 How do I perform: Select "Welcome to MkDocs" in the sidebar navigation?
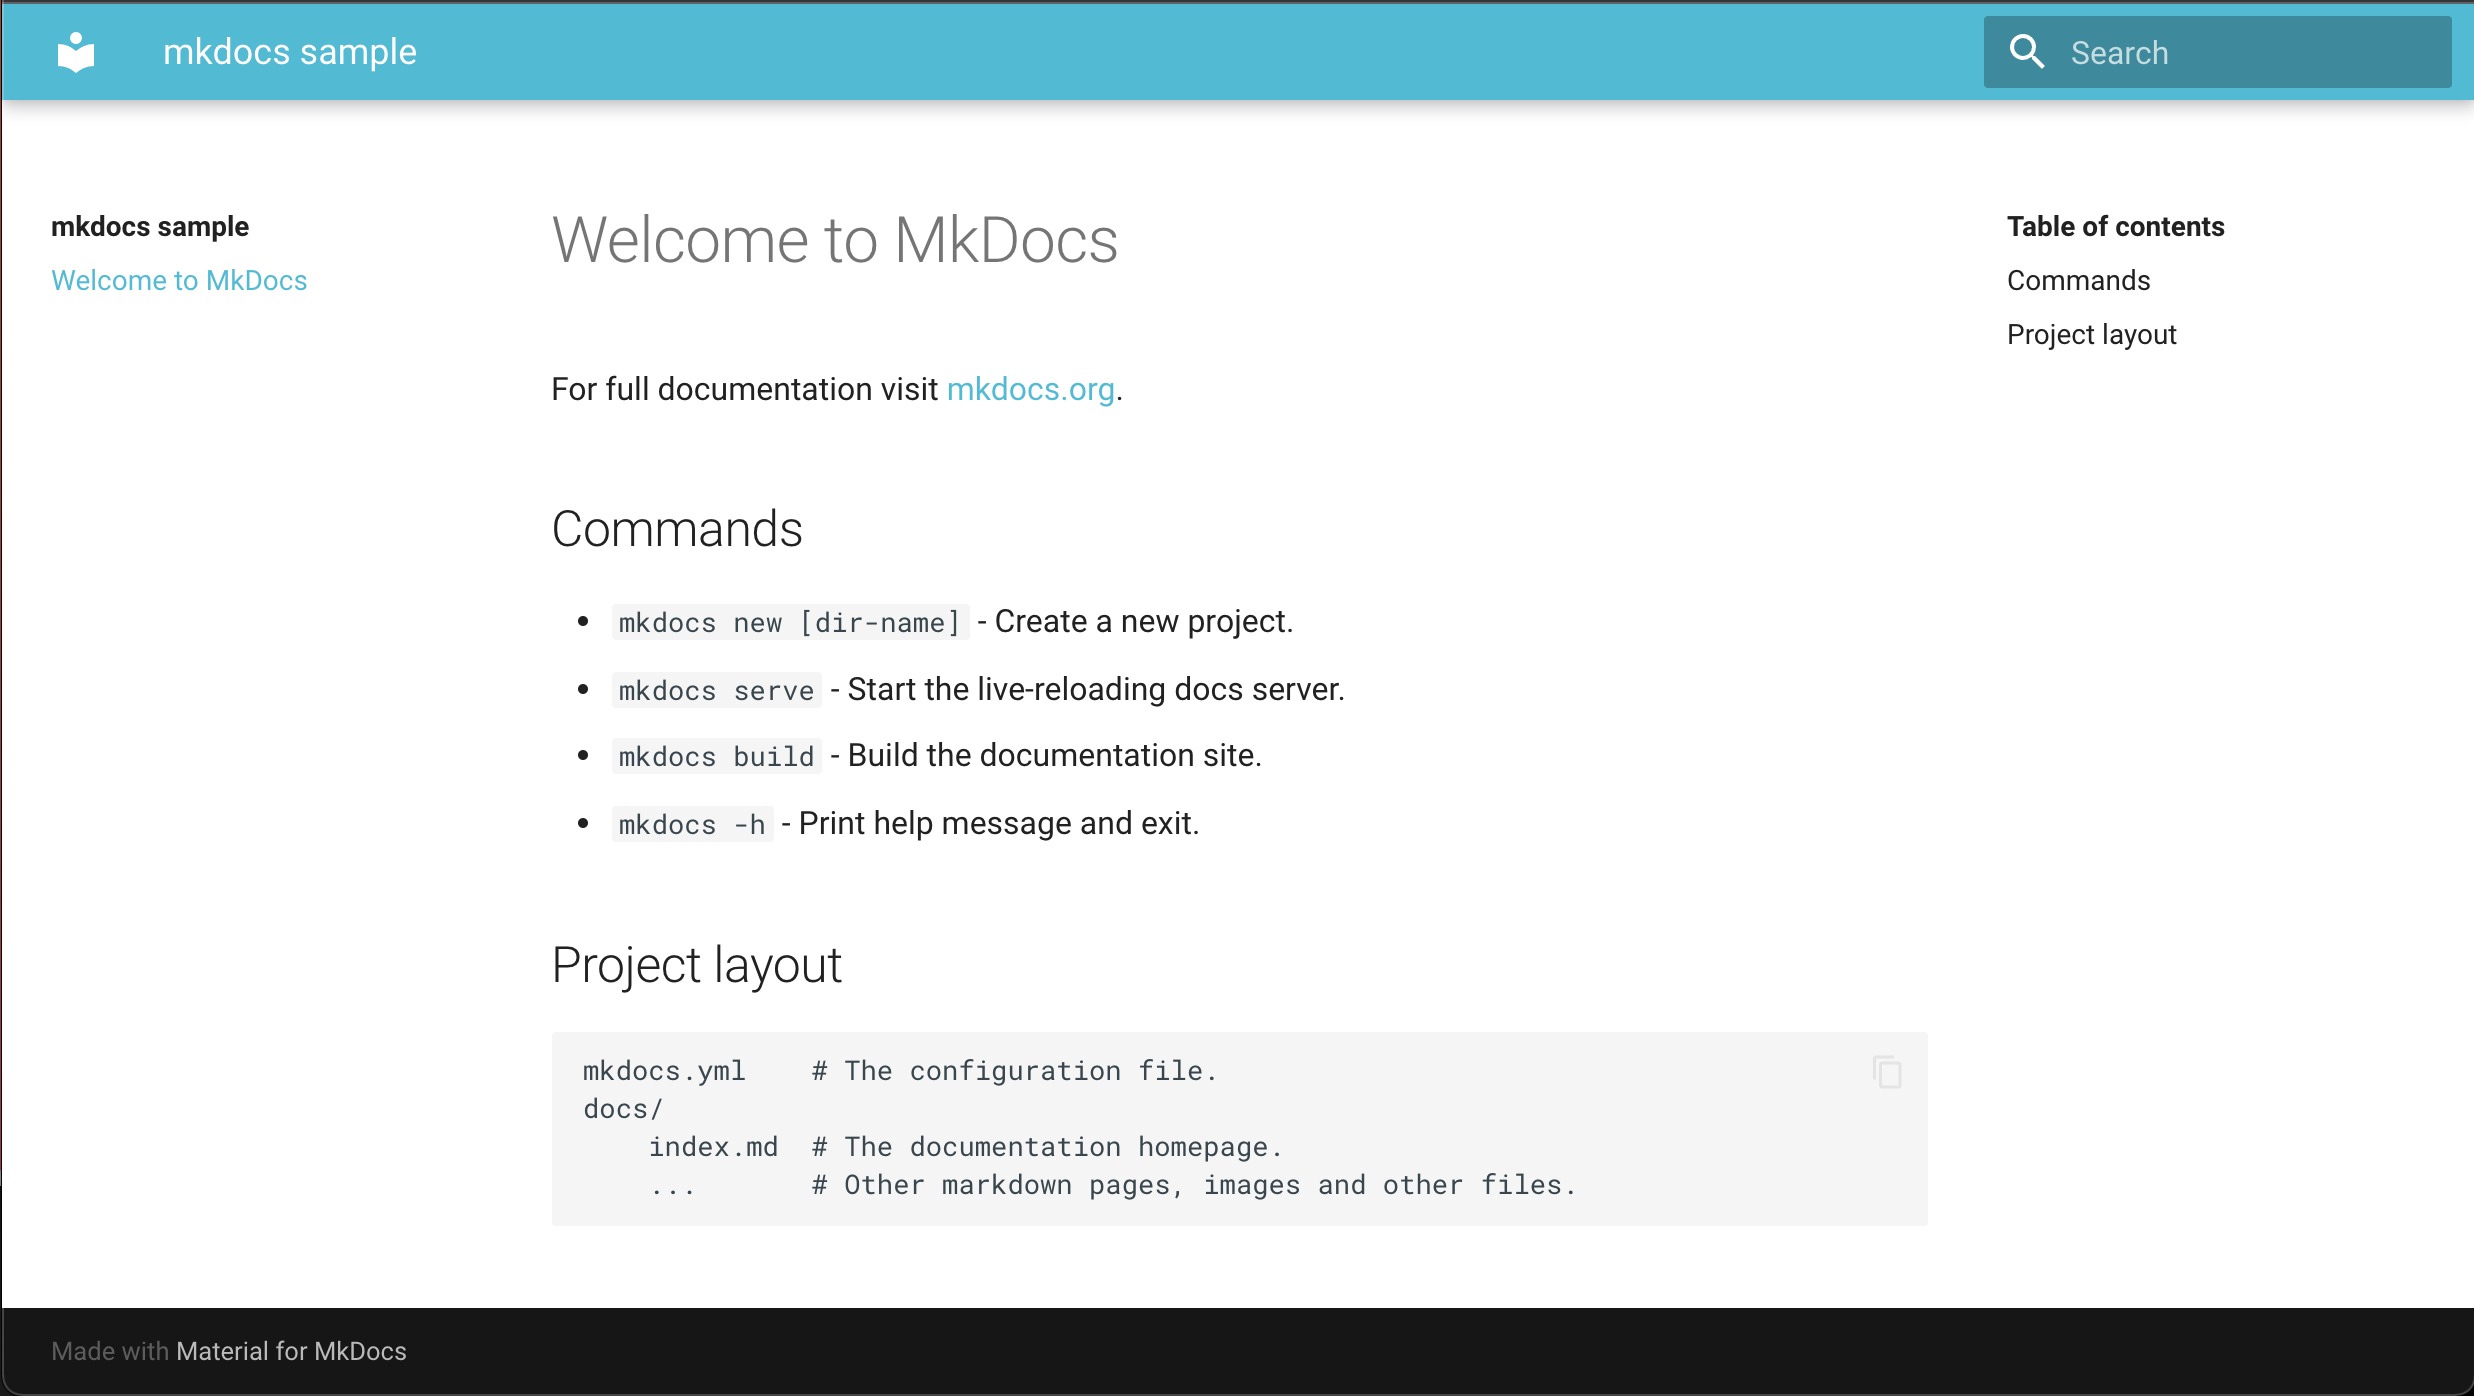178,280
